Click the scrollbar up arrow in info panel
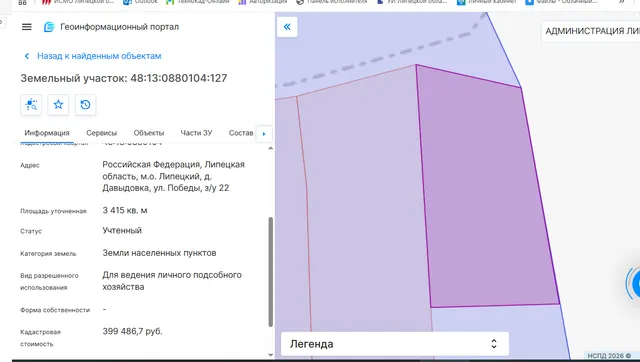This screenshot has height=362, width=640. (x=270, y=148)
